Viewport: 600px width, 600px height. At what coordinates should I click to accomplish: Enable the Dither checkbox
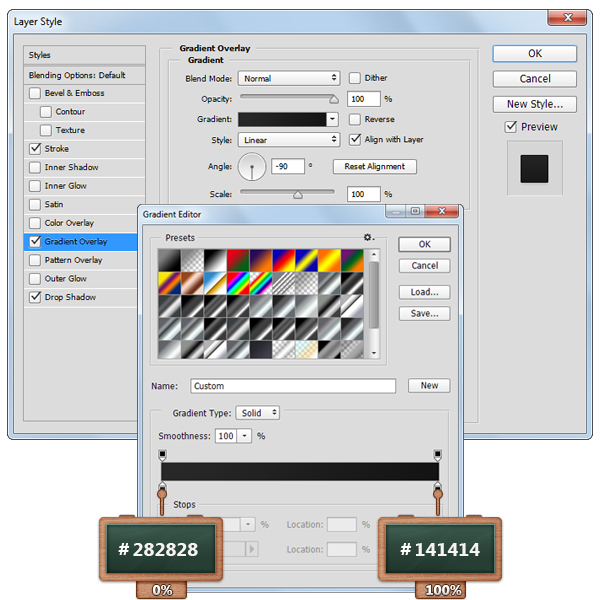tap(355, 78)
